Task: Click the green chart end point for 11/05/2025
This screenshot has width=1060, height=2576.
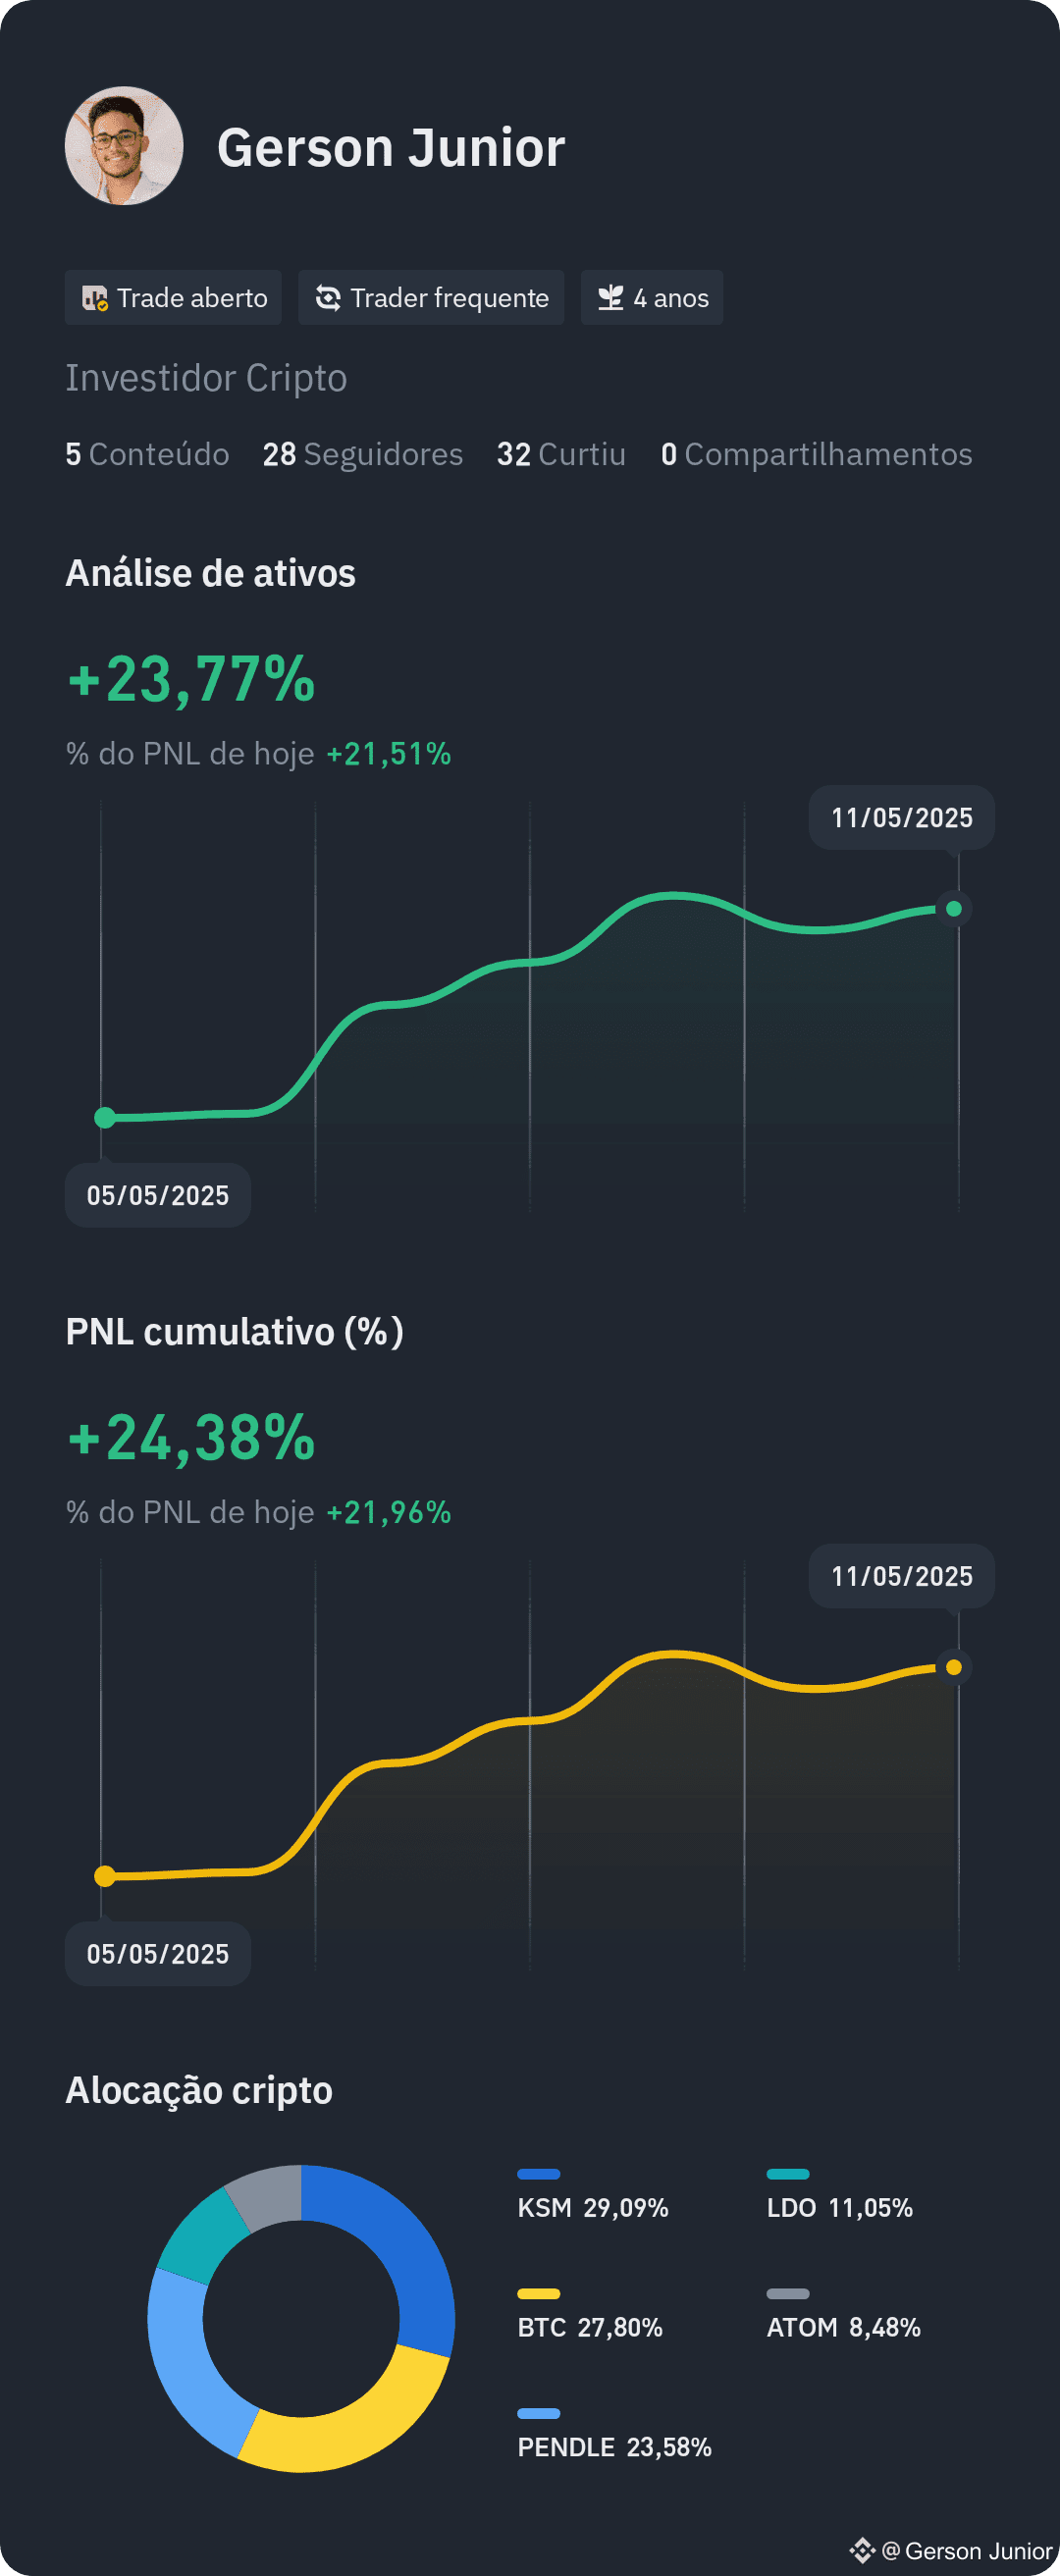Action: click(x=954, y=909)
